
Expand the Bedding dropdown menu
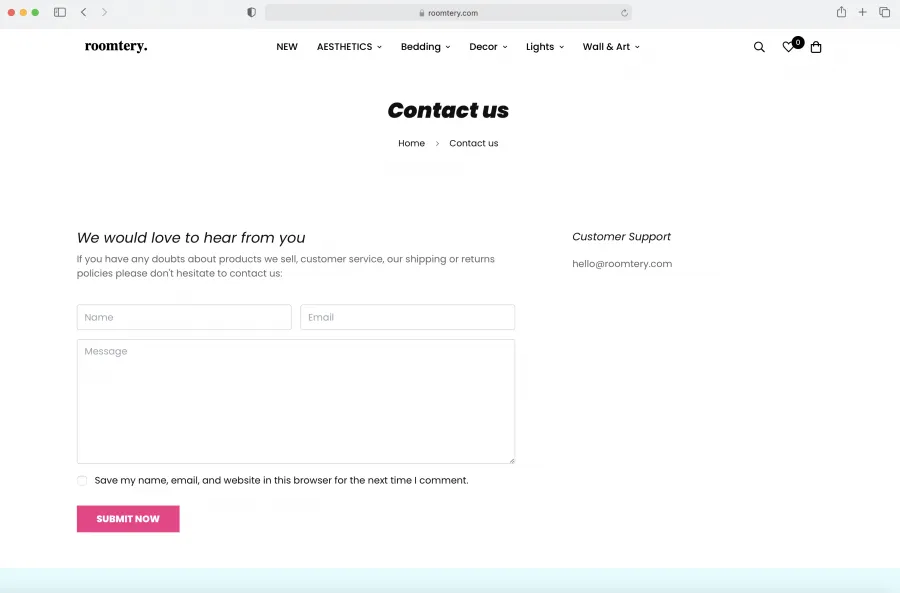[x=425, y=47]
